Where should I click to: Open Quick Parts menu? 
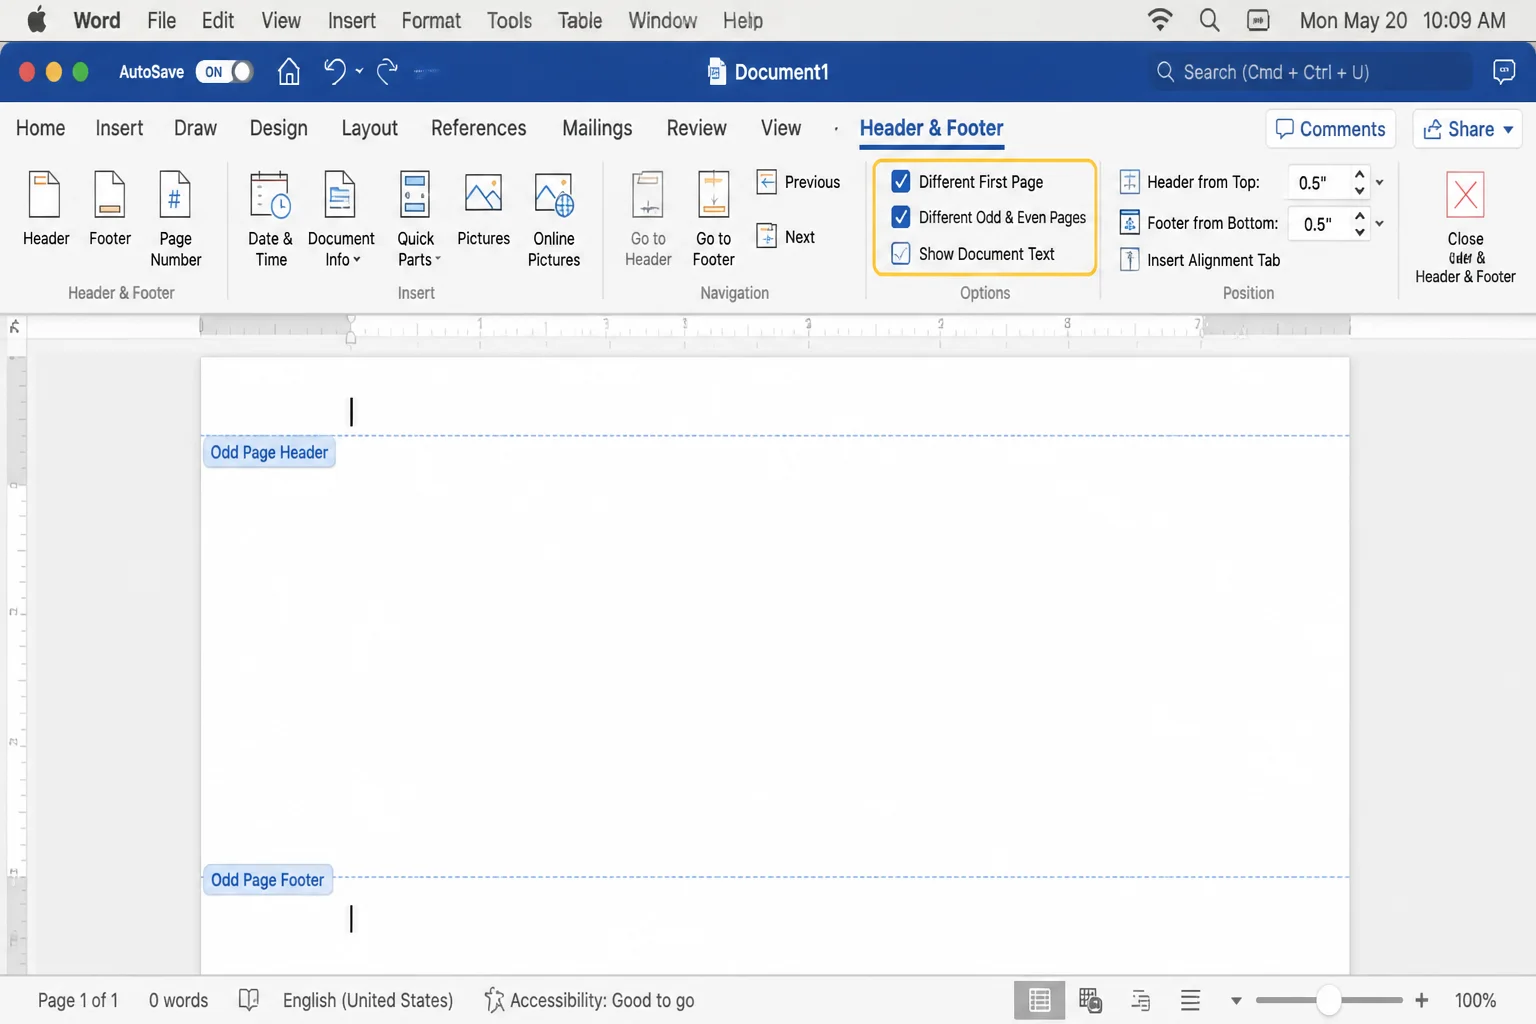point(416,219)
